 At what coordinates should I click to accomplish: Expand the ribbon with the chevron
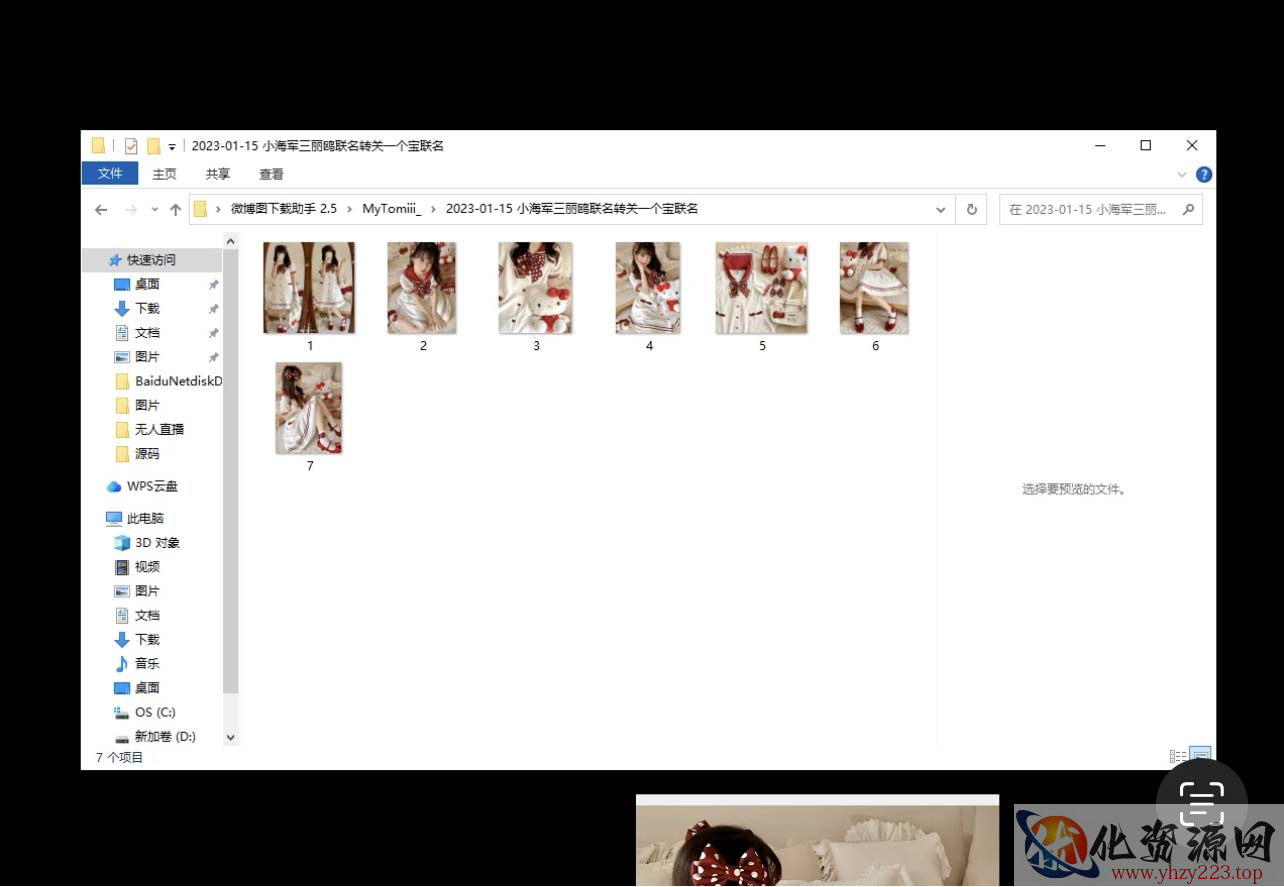click(x=1182, y=174)
